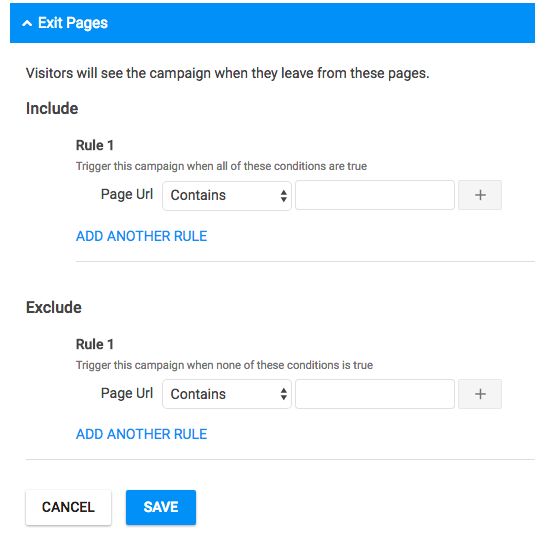
Task: Click the 'none of these conditions' description
Action: (224, 365)
